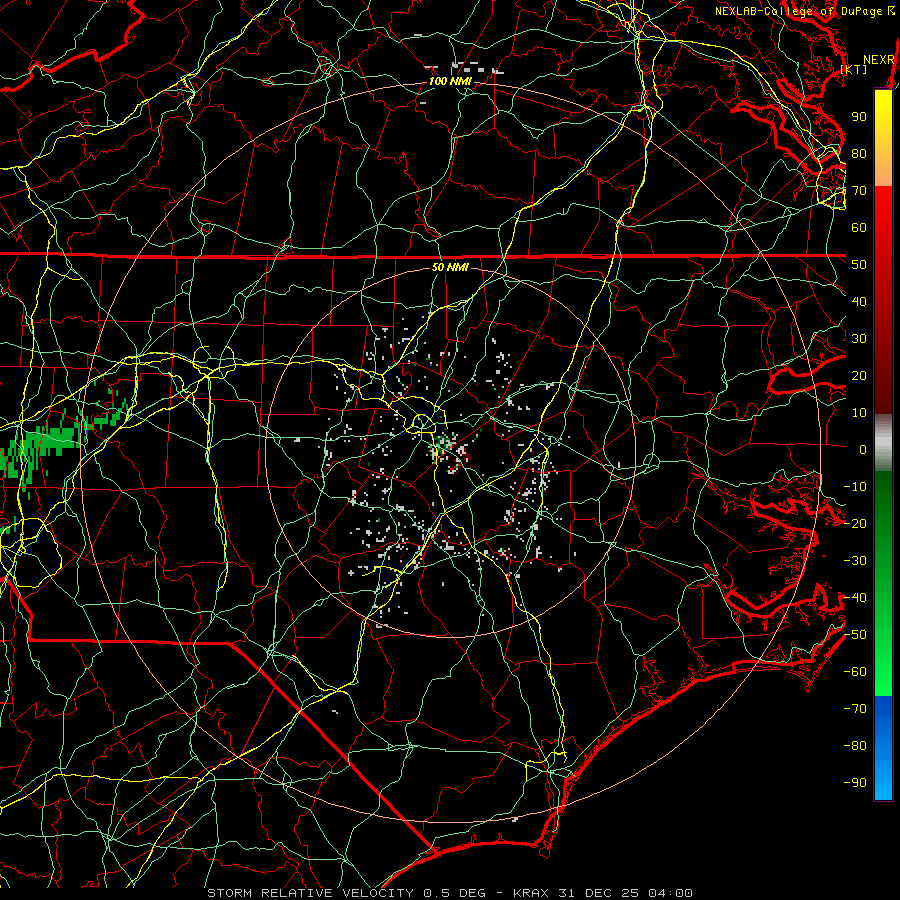Click the 0 value on velocity scale

pos(863,450)
